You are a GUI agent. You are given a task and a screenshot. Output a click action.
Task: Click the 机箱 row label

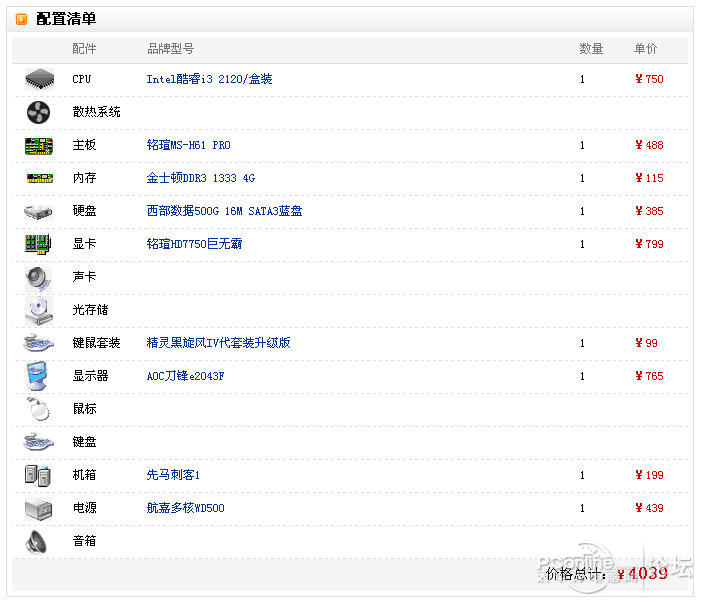[84, 475]
